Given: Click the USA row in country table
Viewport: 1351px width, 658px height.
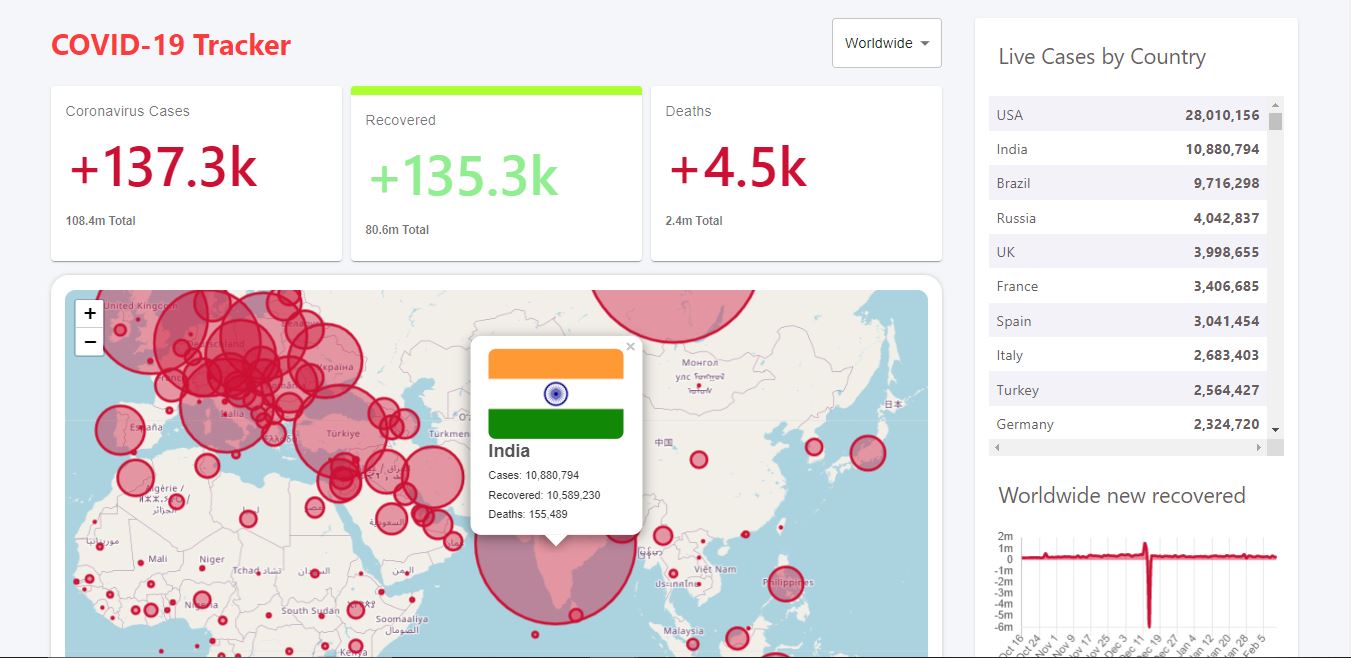Looking at the screenshot, I should 1128,114.
